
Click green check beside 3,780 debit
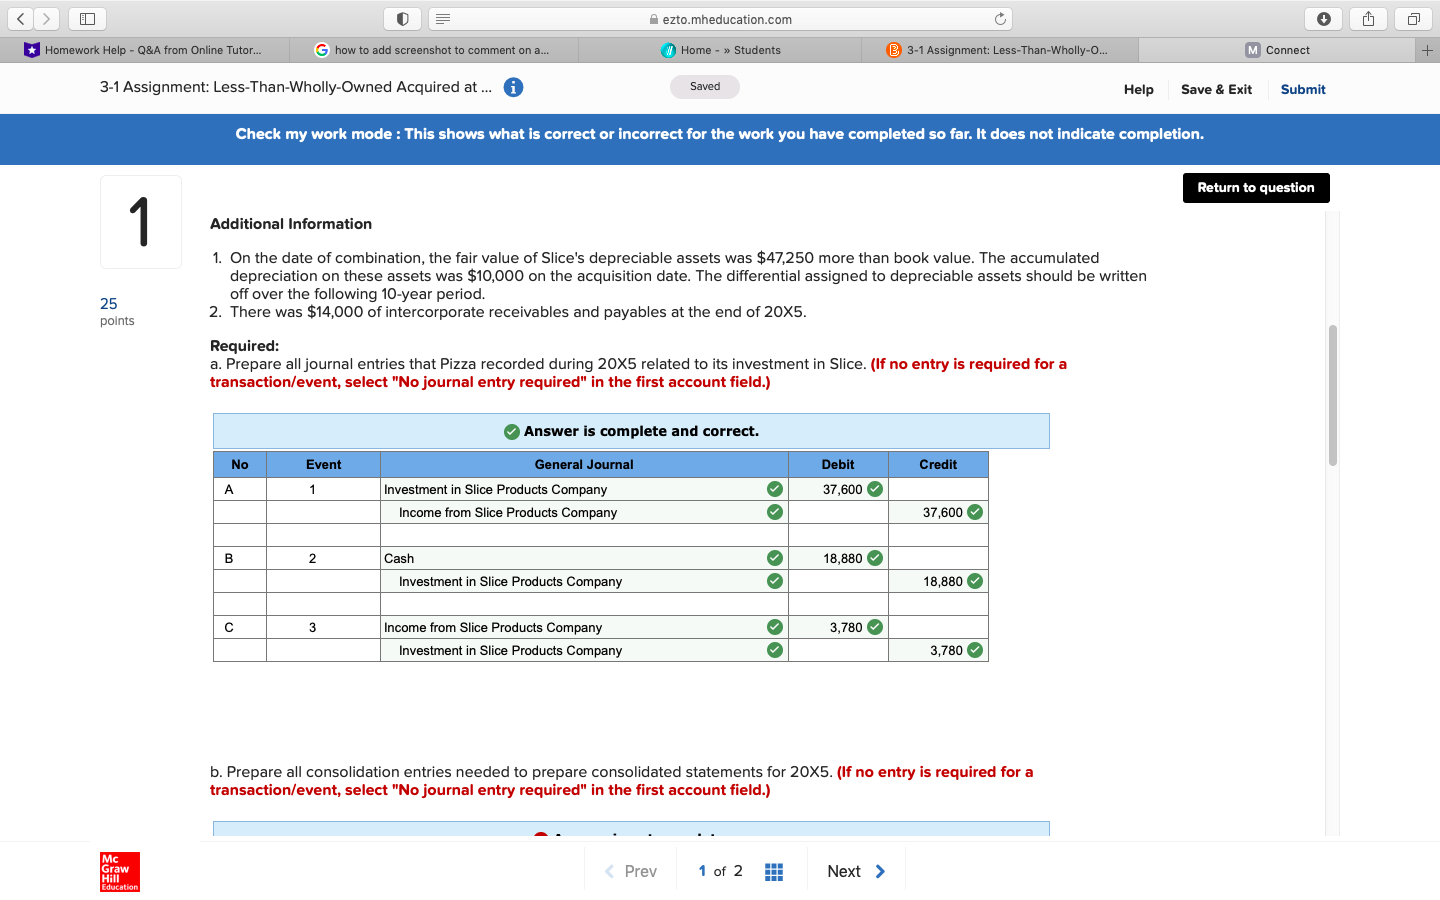(875, 627)
